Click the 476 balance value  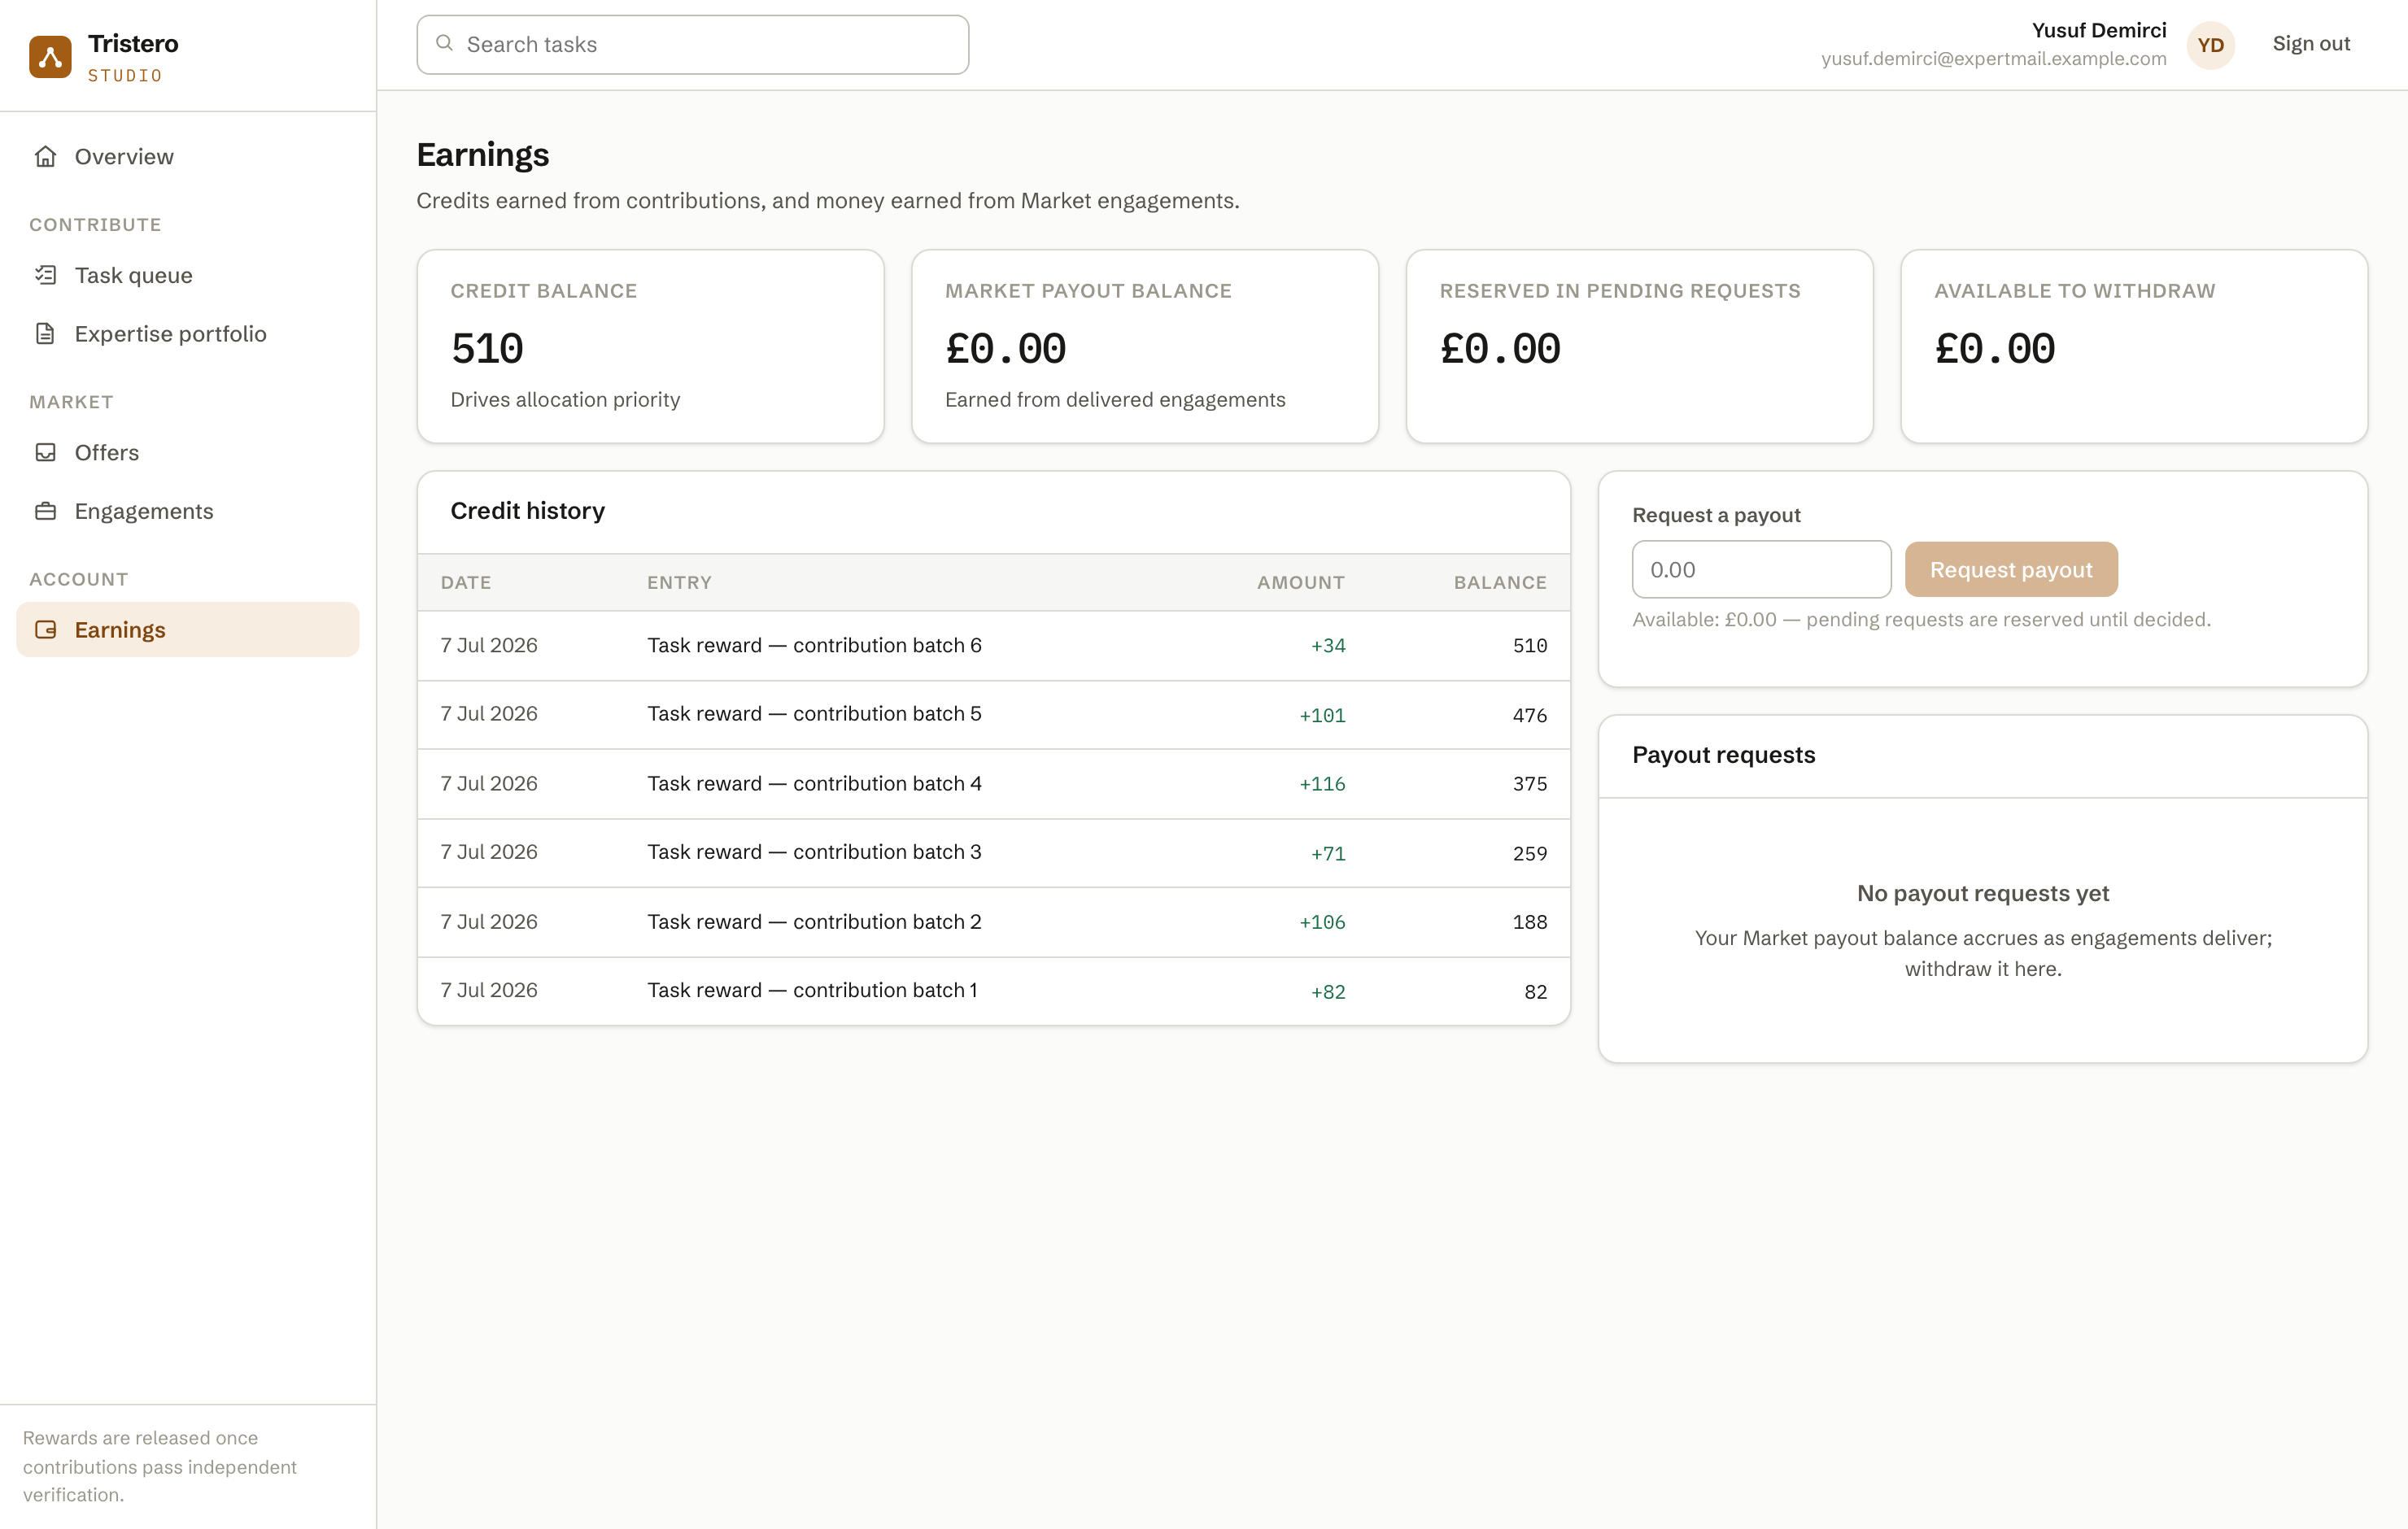pyautogui.click(x=1529, y=716)
